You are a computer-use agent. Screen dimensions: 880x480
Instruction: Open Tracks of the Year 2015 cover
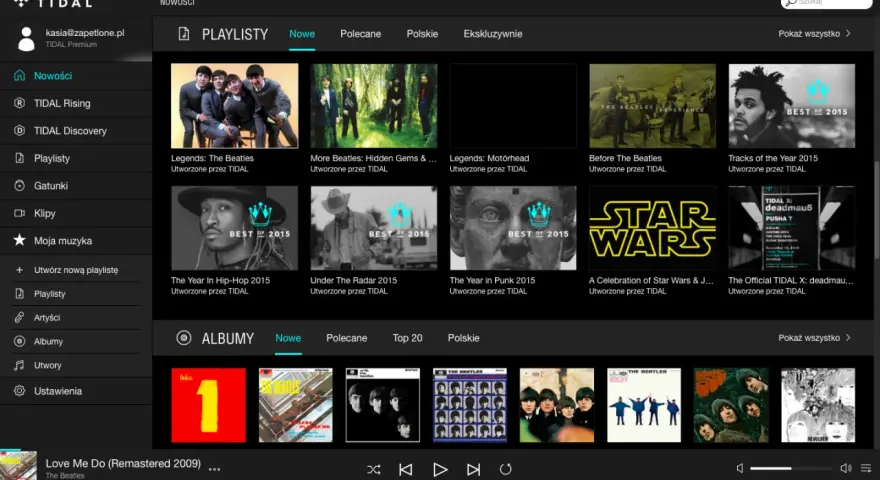coord(791,106)
